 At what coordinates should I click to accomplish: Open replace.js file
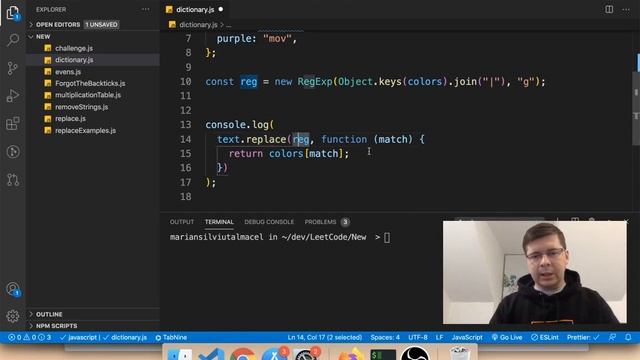[x=70, y=119]
